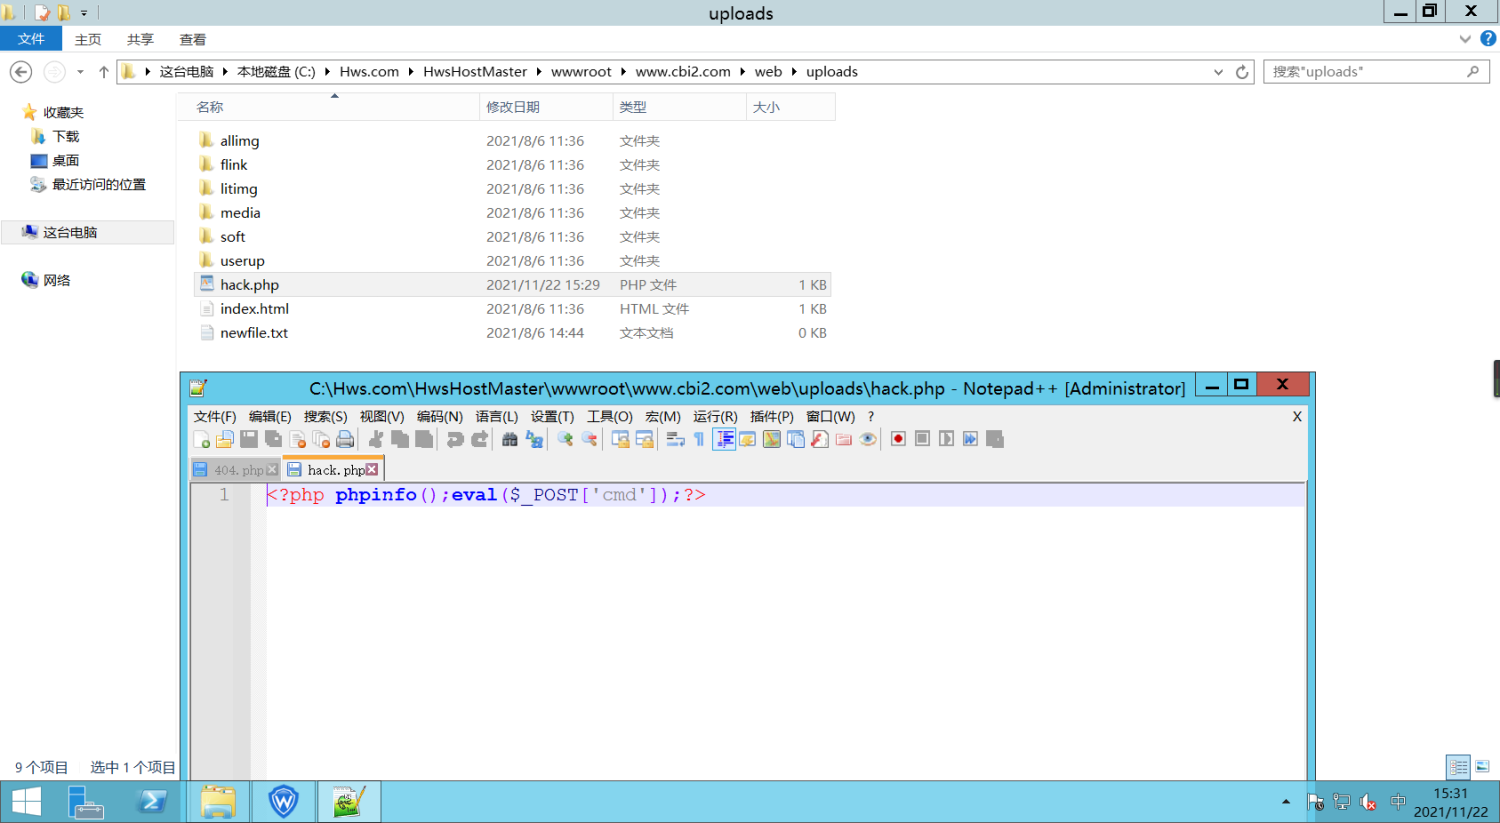1500x823 pixels.
Task: Open the 主页 ribbon tab in Explorer
Action: pyautogui.click(x=88, y=39)
